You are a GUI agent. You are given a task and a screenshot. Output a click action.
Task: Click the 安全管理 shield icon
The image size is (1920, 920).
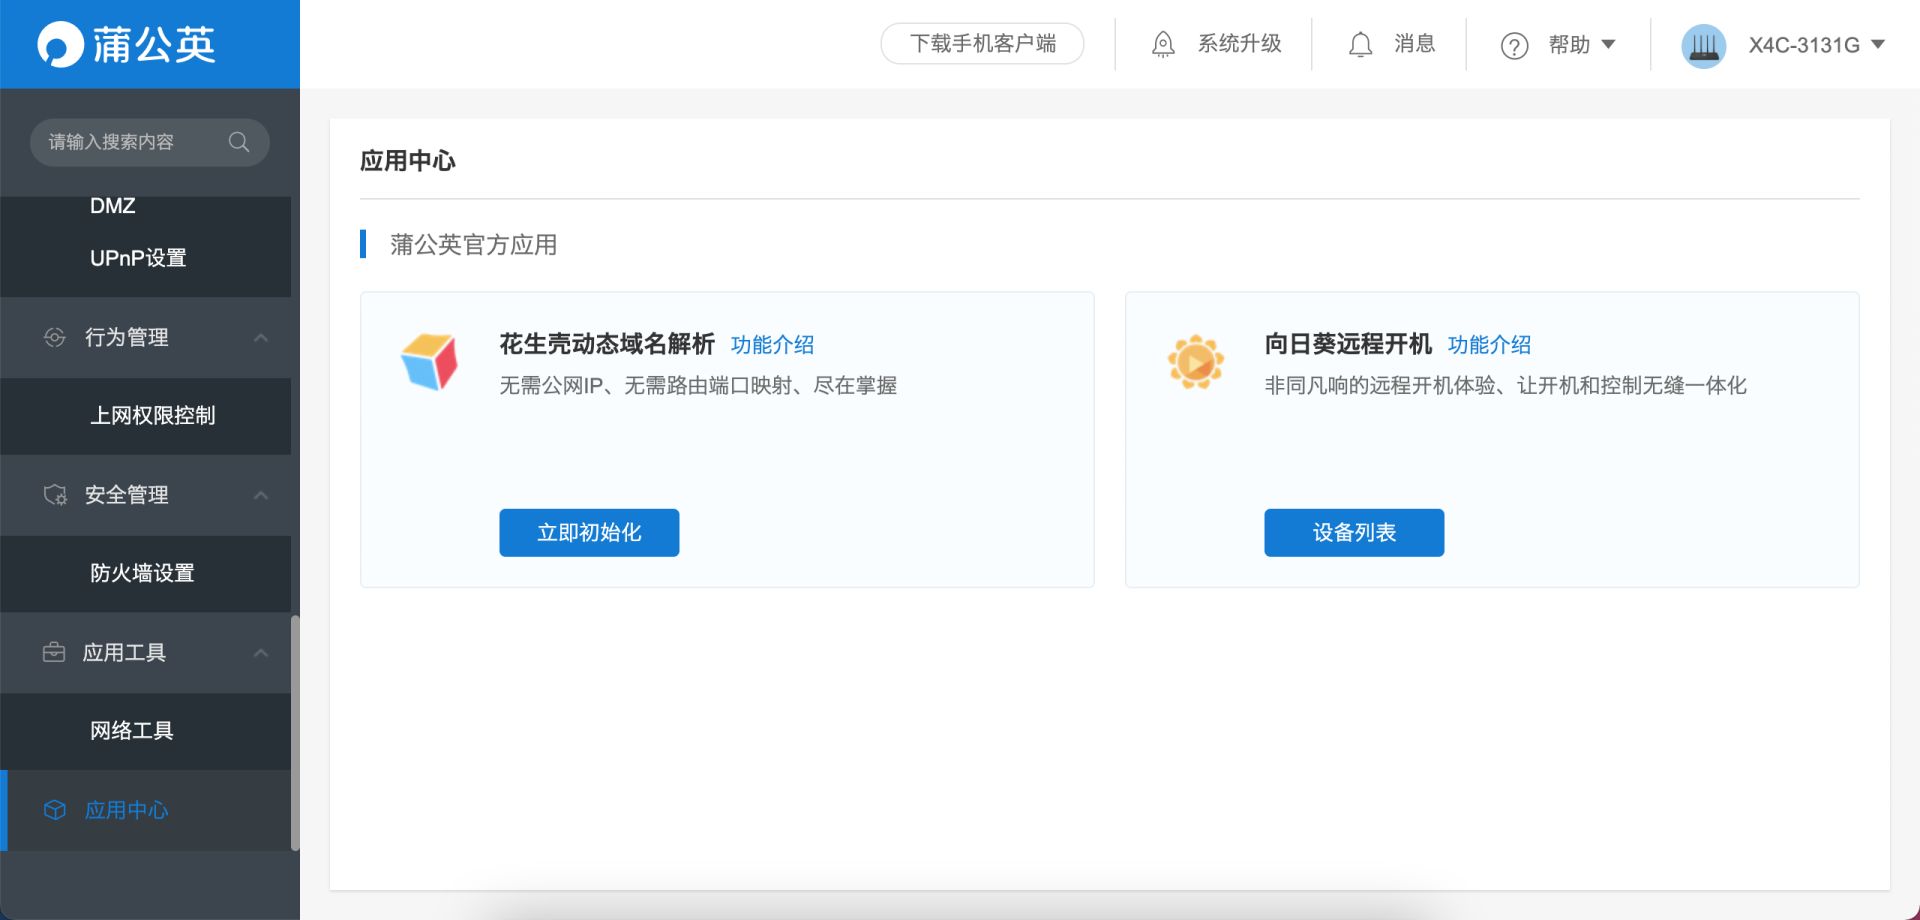coord(55,495)
